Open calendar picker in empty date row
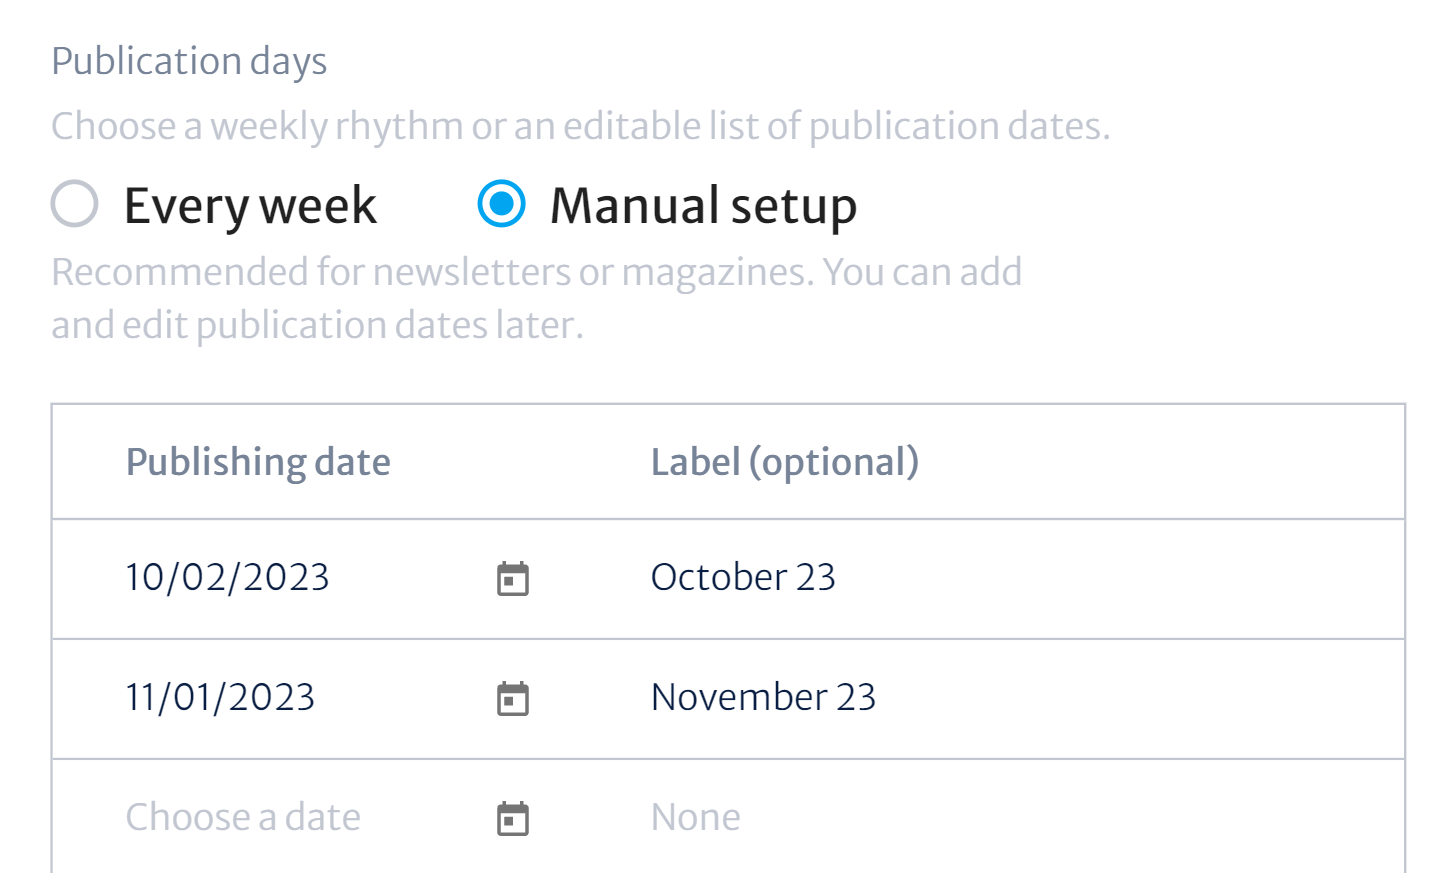Image resolution: width=1455 pixels, height=888 pixels. [513, 818]
